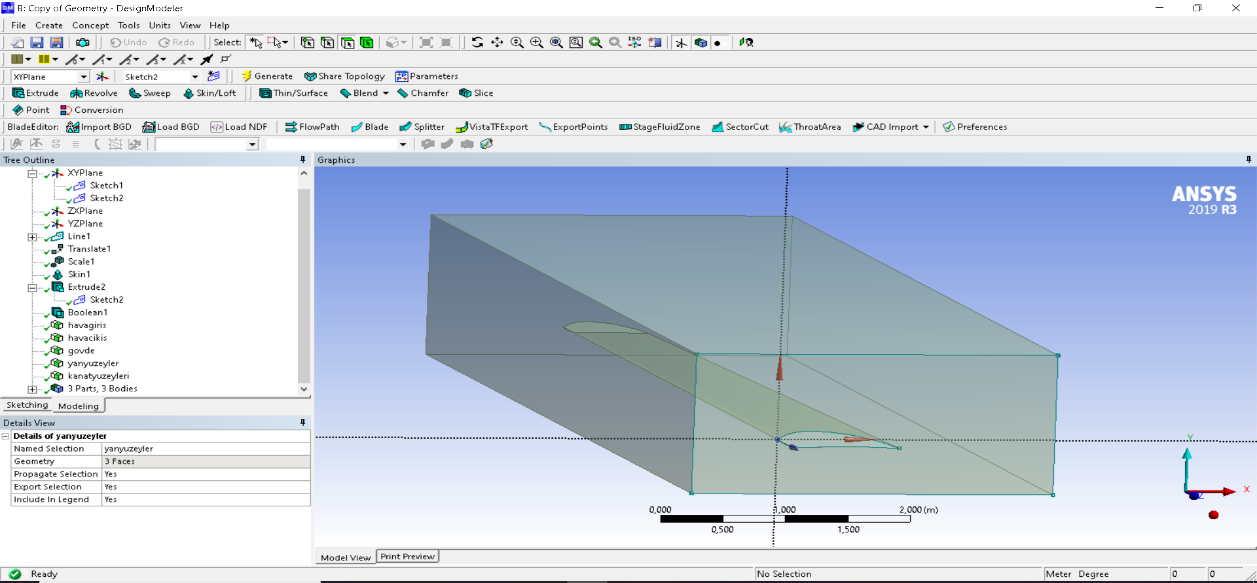Image resolution: width=1257 pixels, height=583 pixels.
Task: Click Load NDF
Action: 239,127
